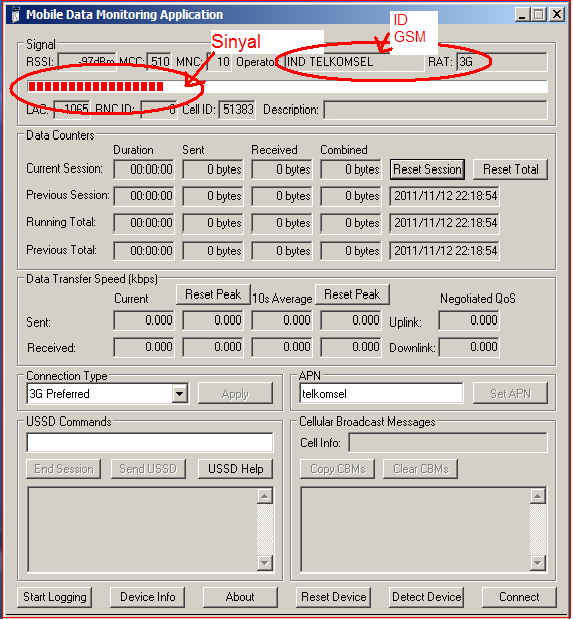Click into the APN text field
Viewport: 573px width, 619px height.
381,394
